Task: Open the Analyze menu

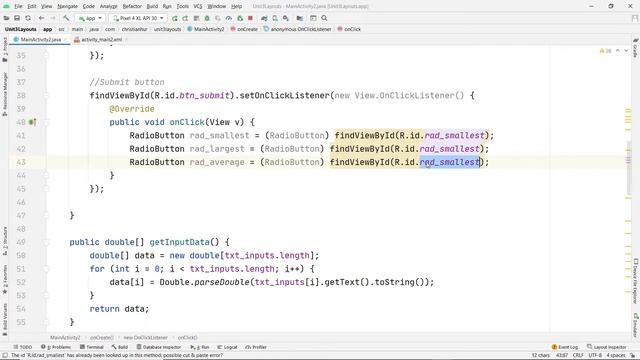Action: (x=108, y=6)
